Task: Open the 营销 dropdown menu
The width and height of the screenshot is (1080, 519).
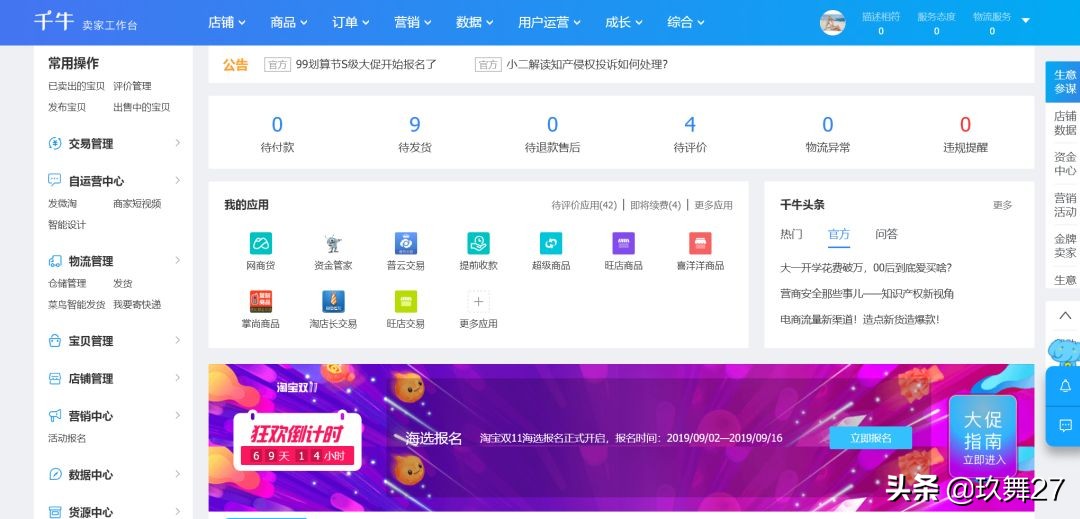Action: 413,22
